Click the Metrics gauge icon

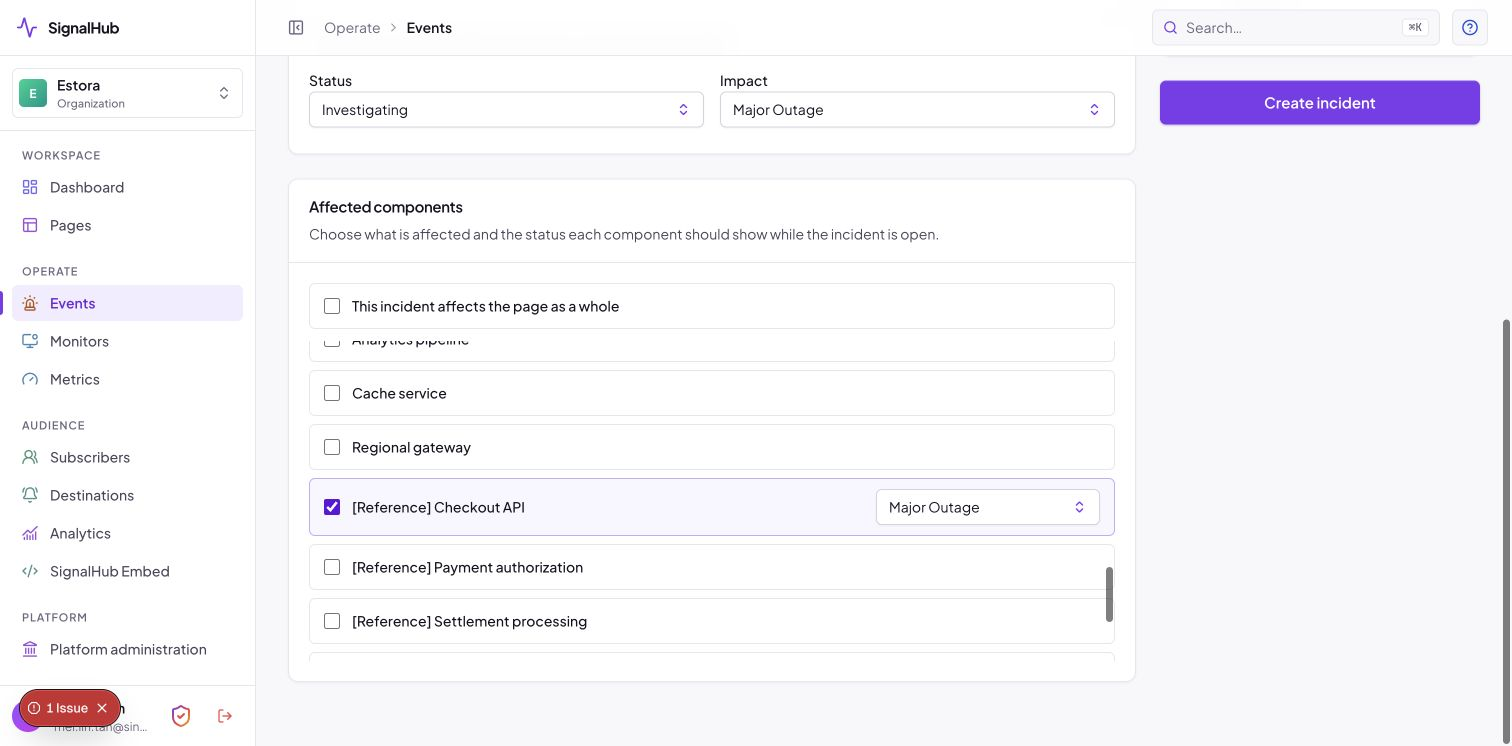(30, 379)
